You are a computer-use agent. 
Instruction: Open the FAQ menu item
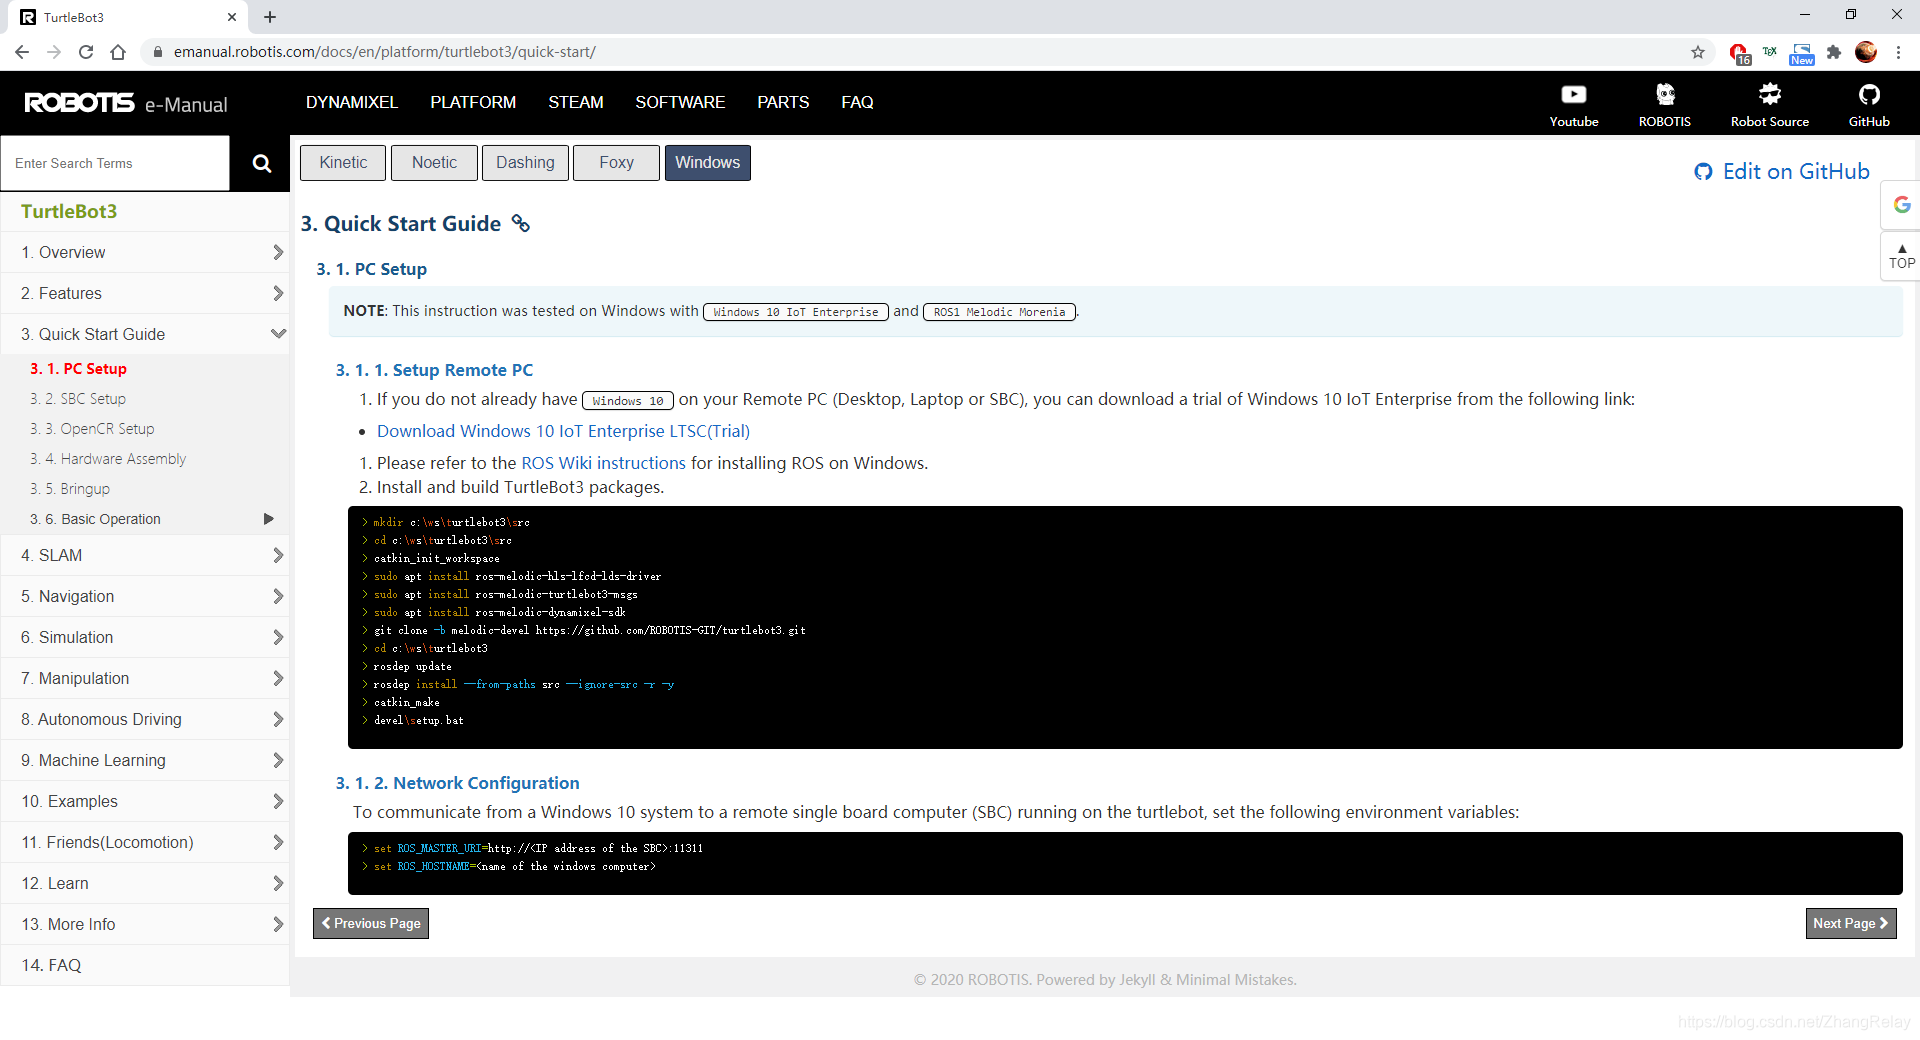857,102
